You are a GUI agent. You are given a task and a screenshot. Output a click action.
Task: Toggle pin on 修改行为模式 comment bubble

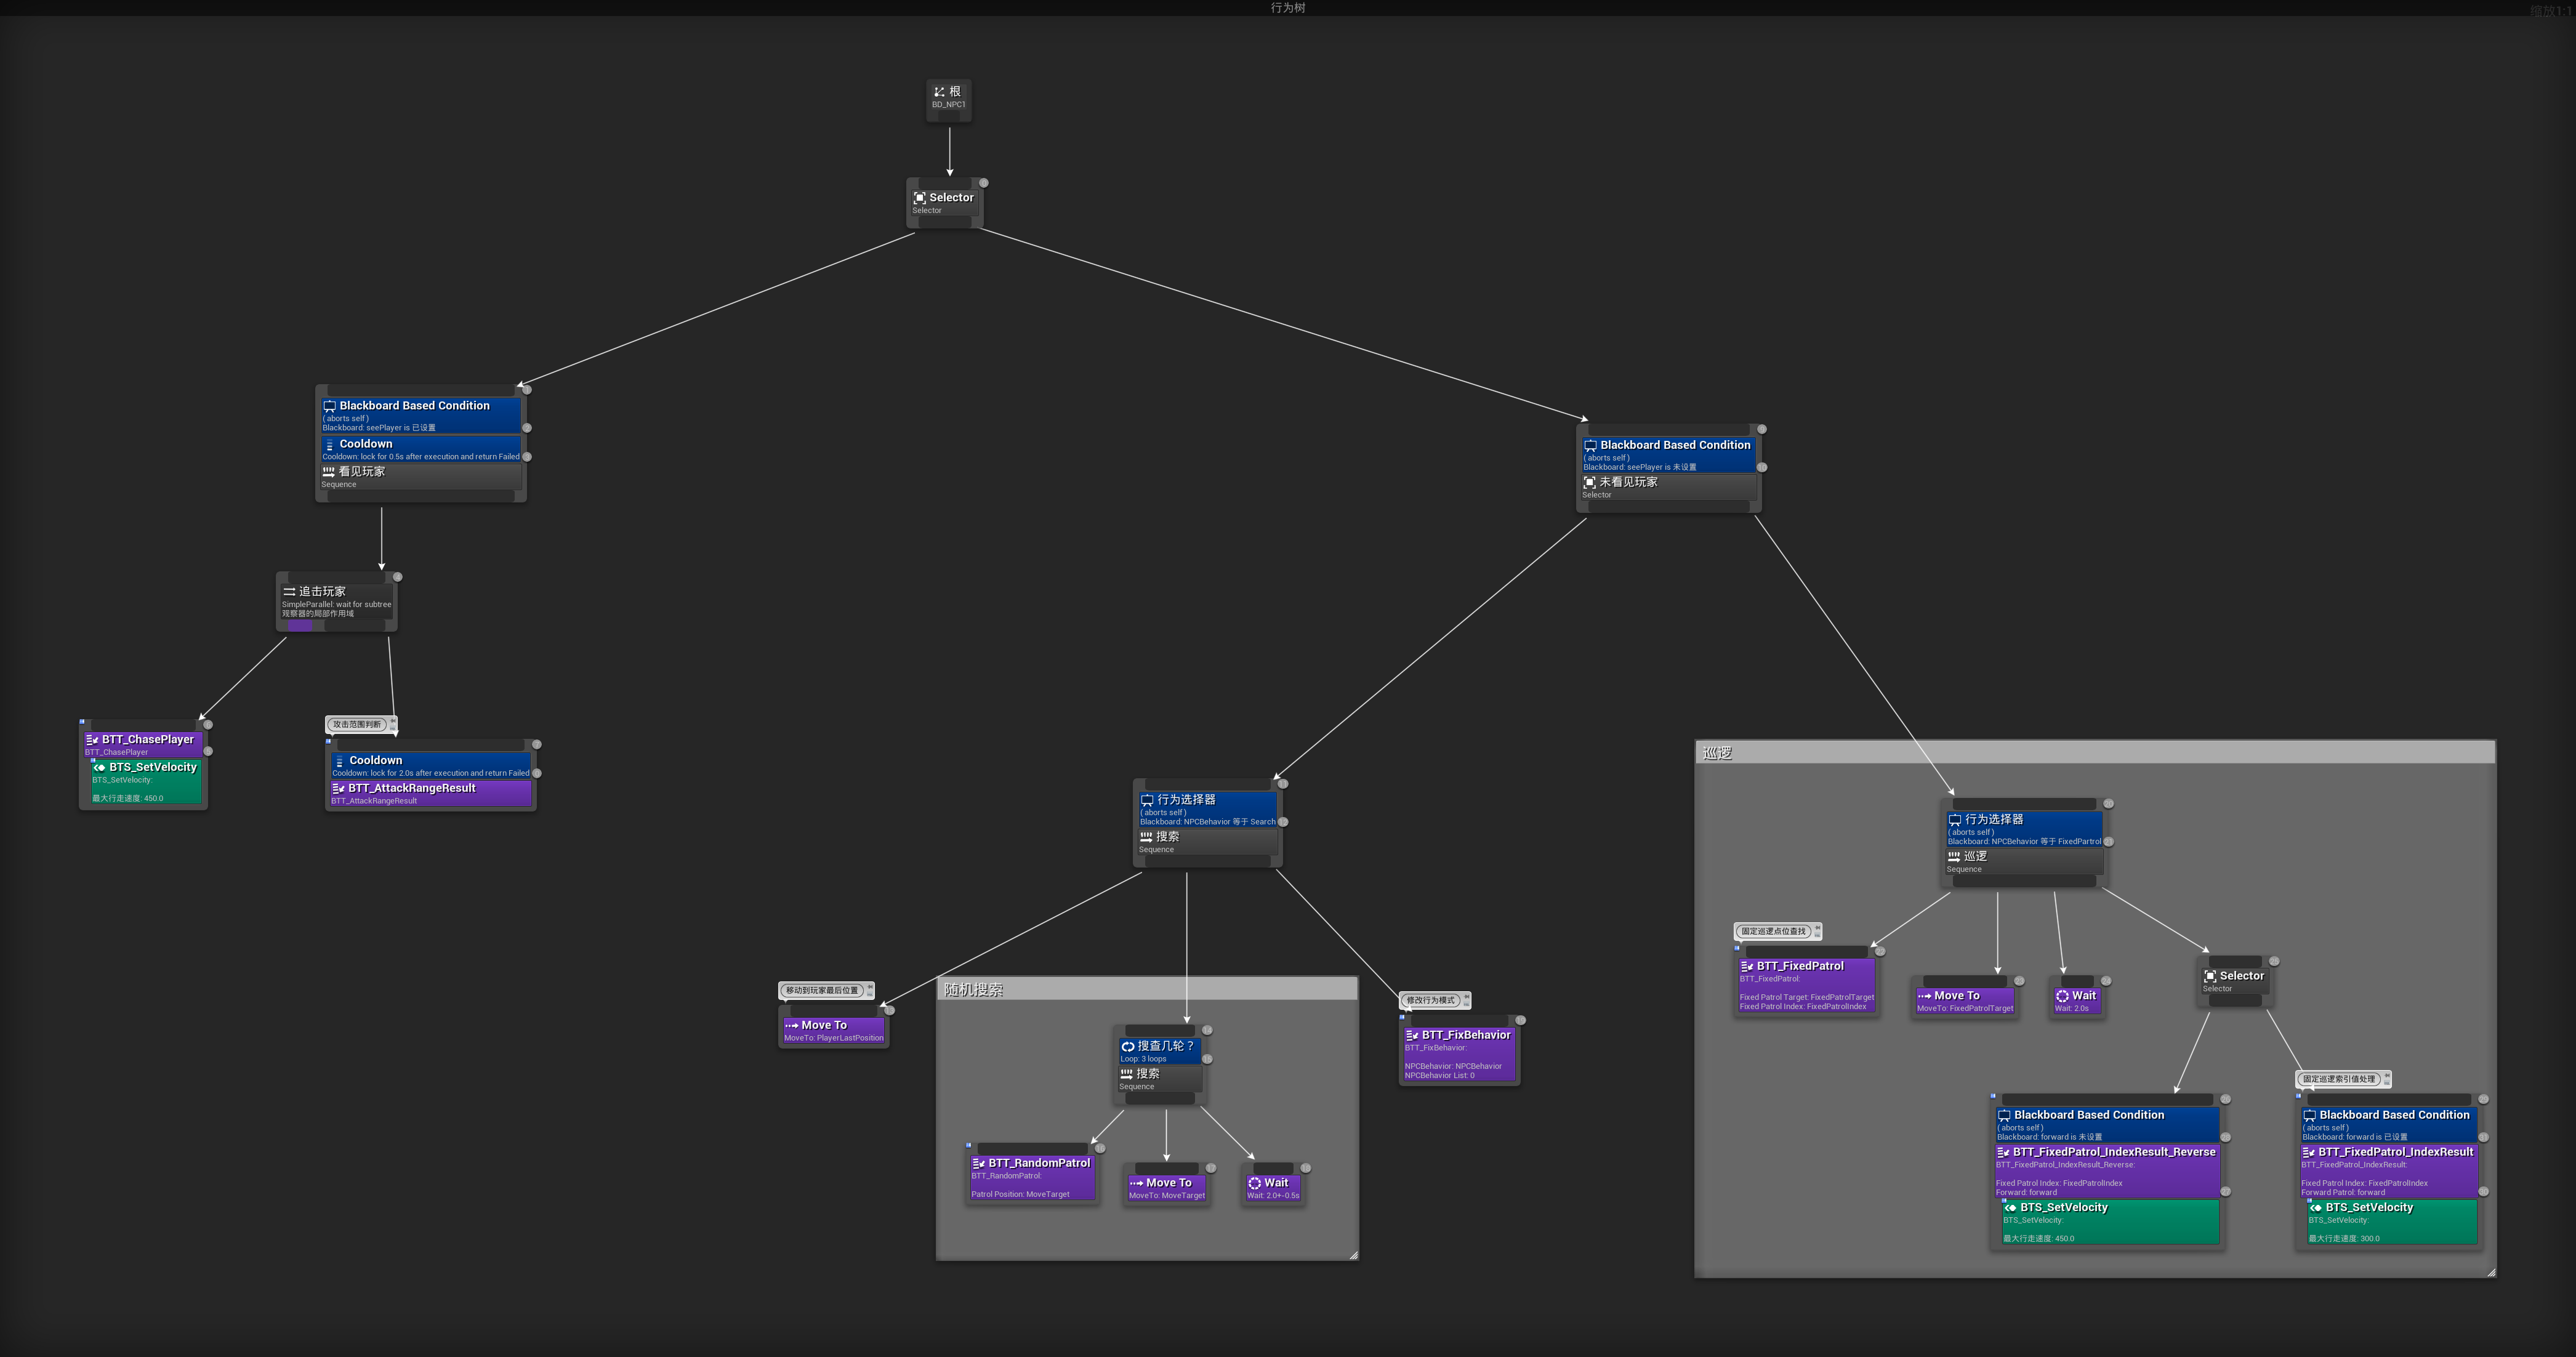[1466, 996]
